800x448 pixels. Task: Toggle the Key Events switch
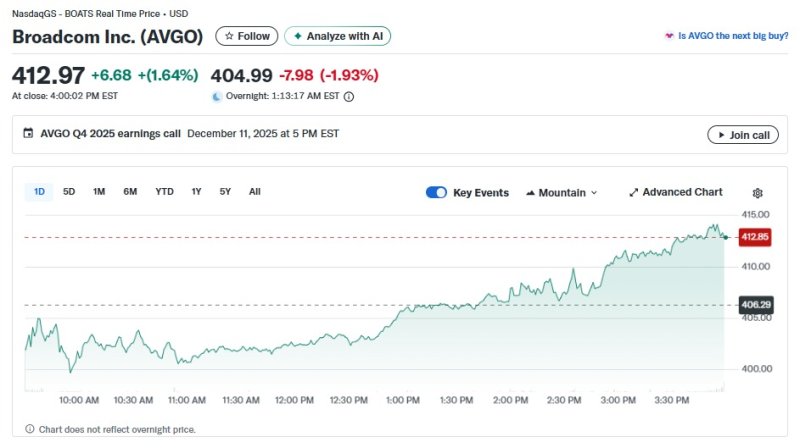coord(436,192)
